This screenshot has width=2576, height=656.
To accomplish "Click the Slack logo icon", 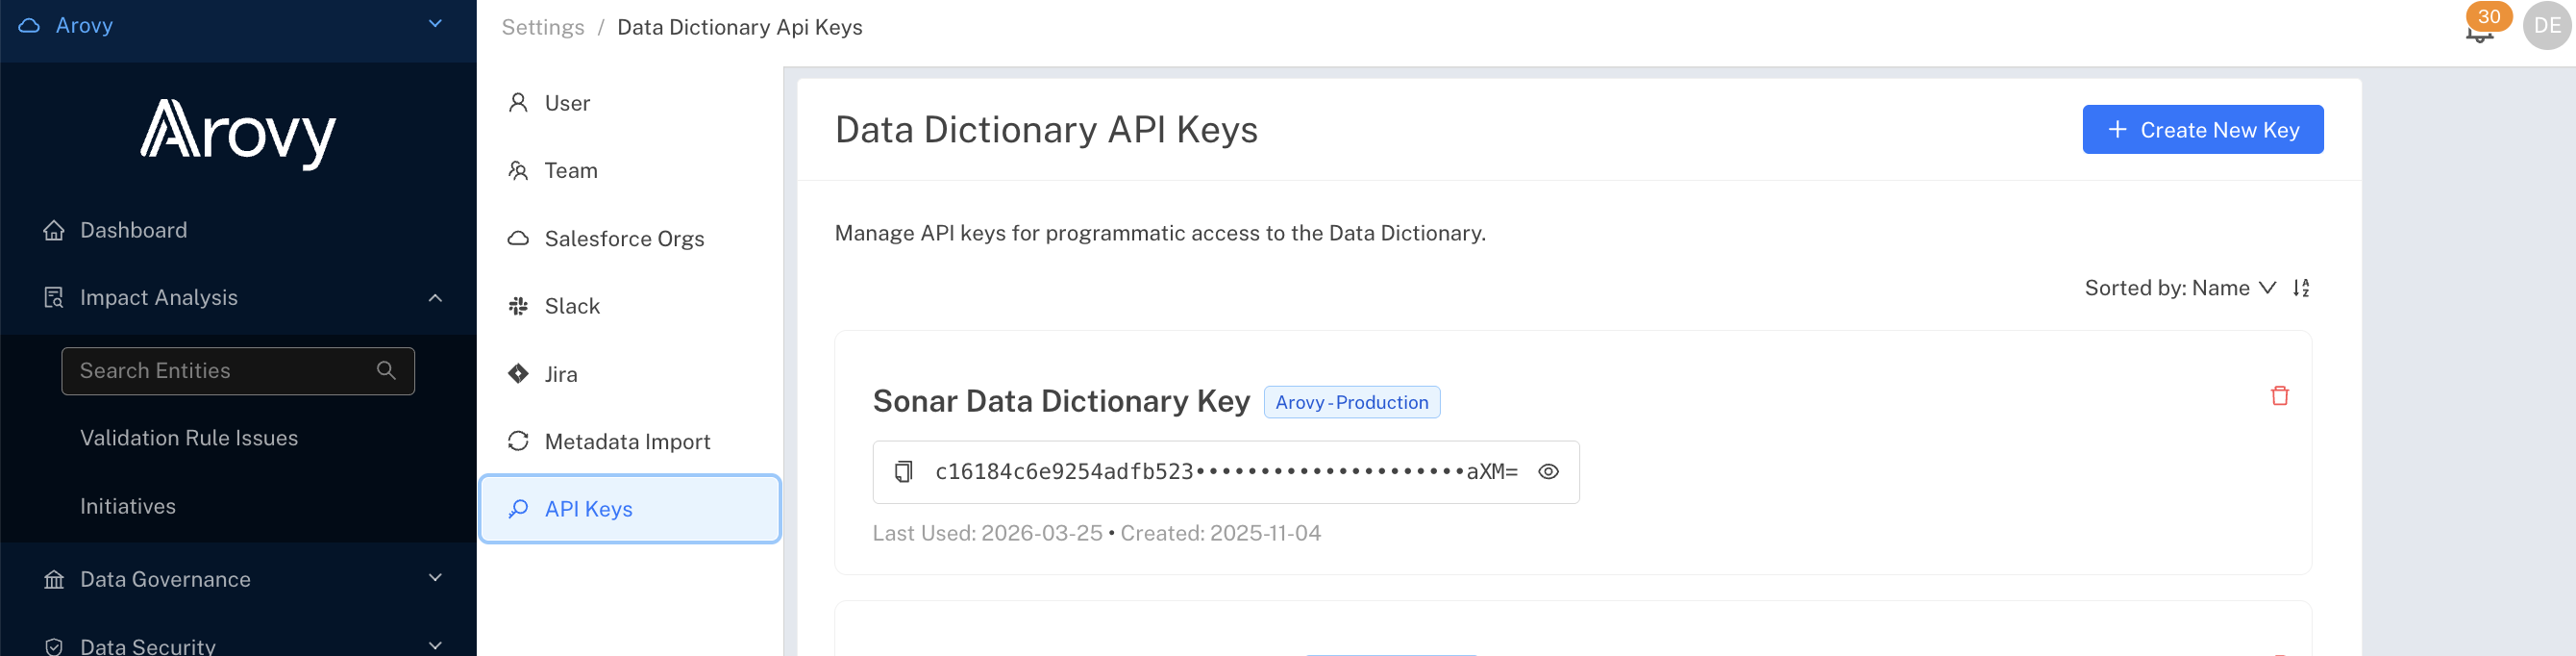I will 518,306.
